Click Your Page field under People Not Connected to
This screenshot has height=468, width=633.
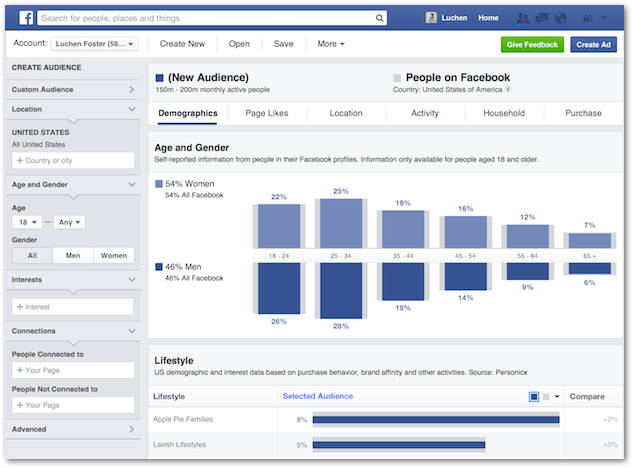[73, 405]
